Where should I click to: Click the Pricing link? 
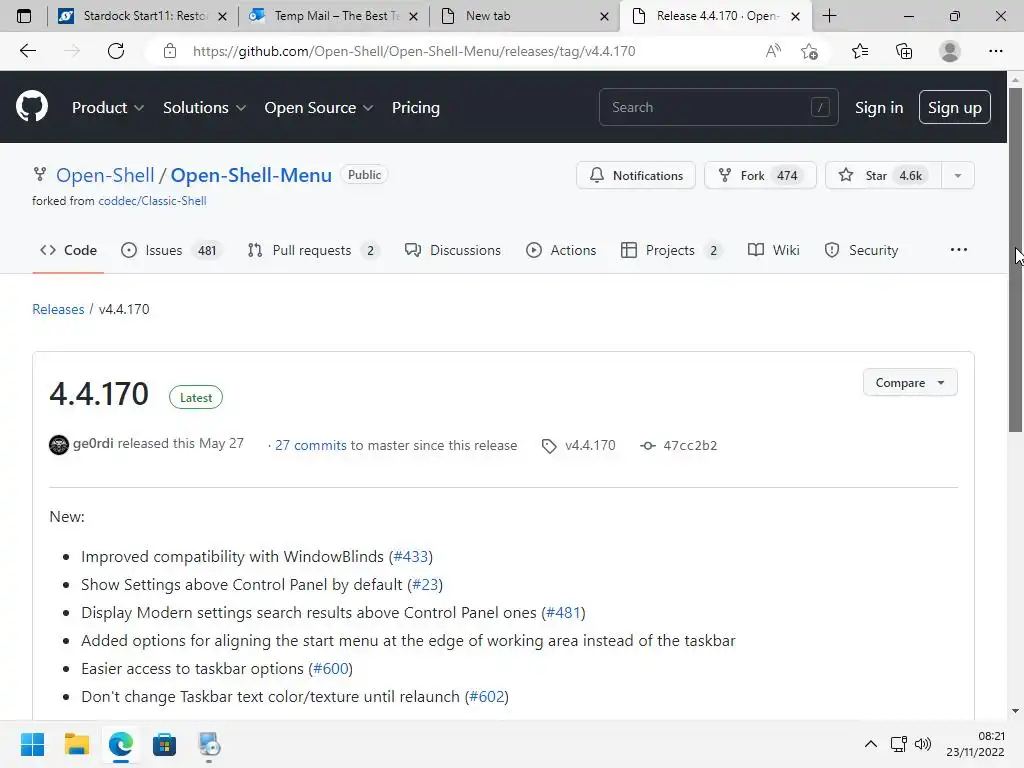[x=415, y=108]
